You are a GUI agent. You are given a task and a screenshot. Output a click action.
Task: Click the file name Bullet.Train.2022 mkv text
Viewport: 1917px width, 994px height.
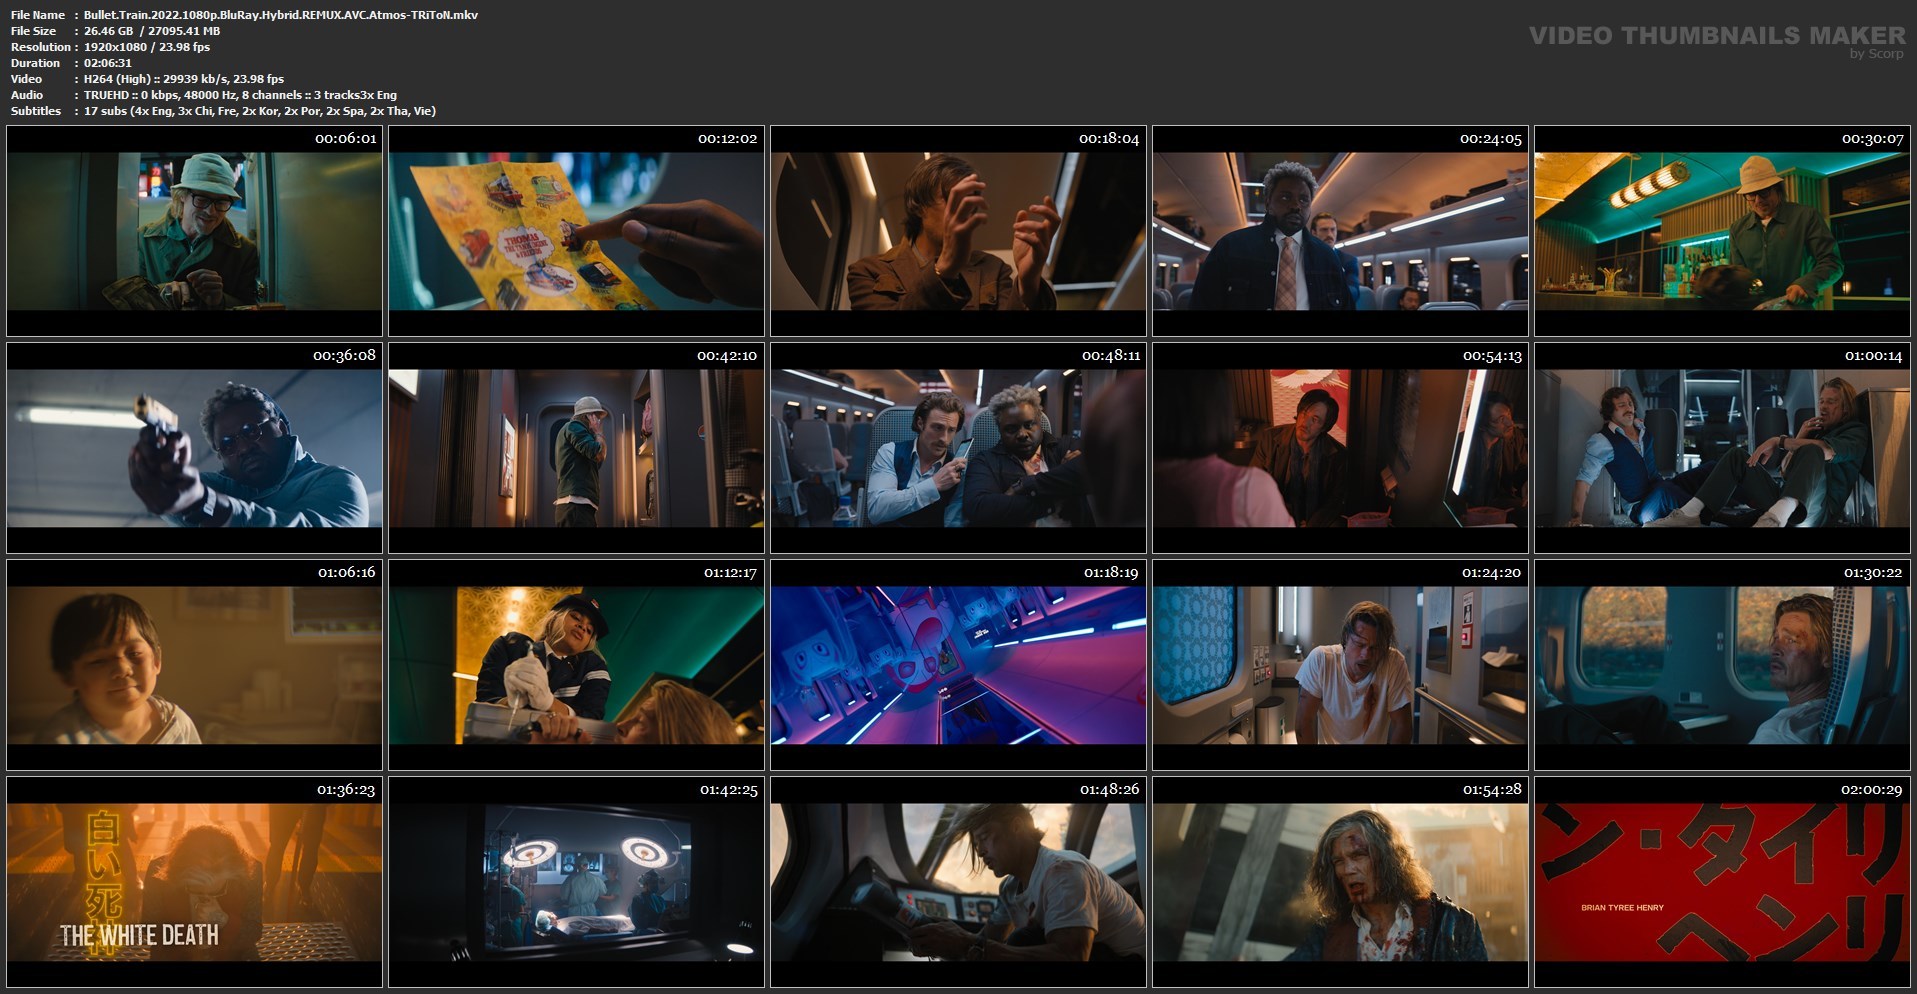click(281, 15)
